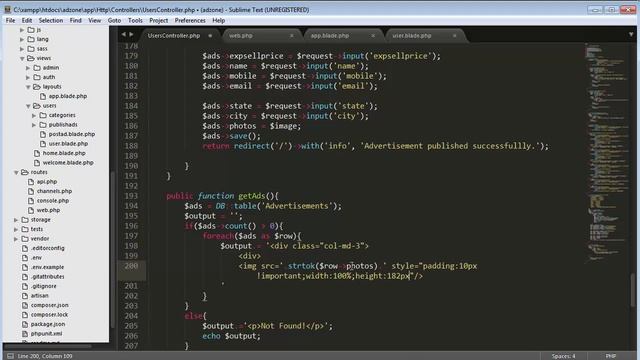Expand the vendor folder
The image size is (640, 360).
(x=16, y=239)
